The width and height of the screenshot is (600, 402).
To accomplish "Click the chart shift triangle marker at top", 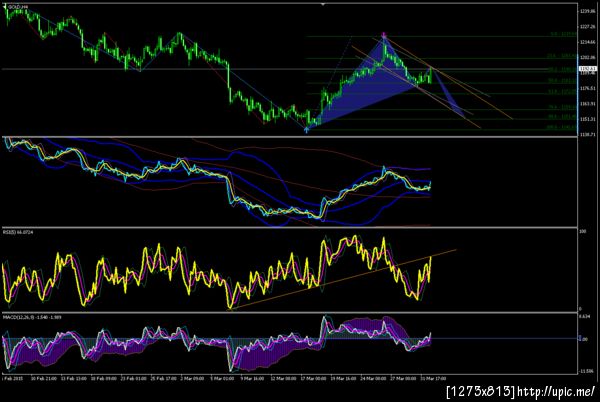I will tap(323, 4).
